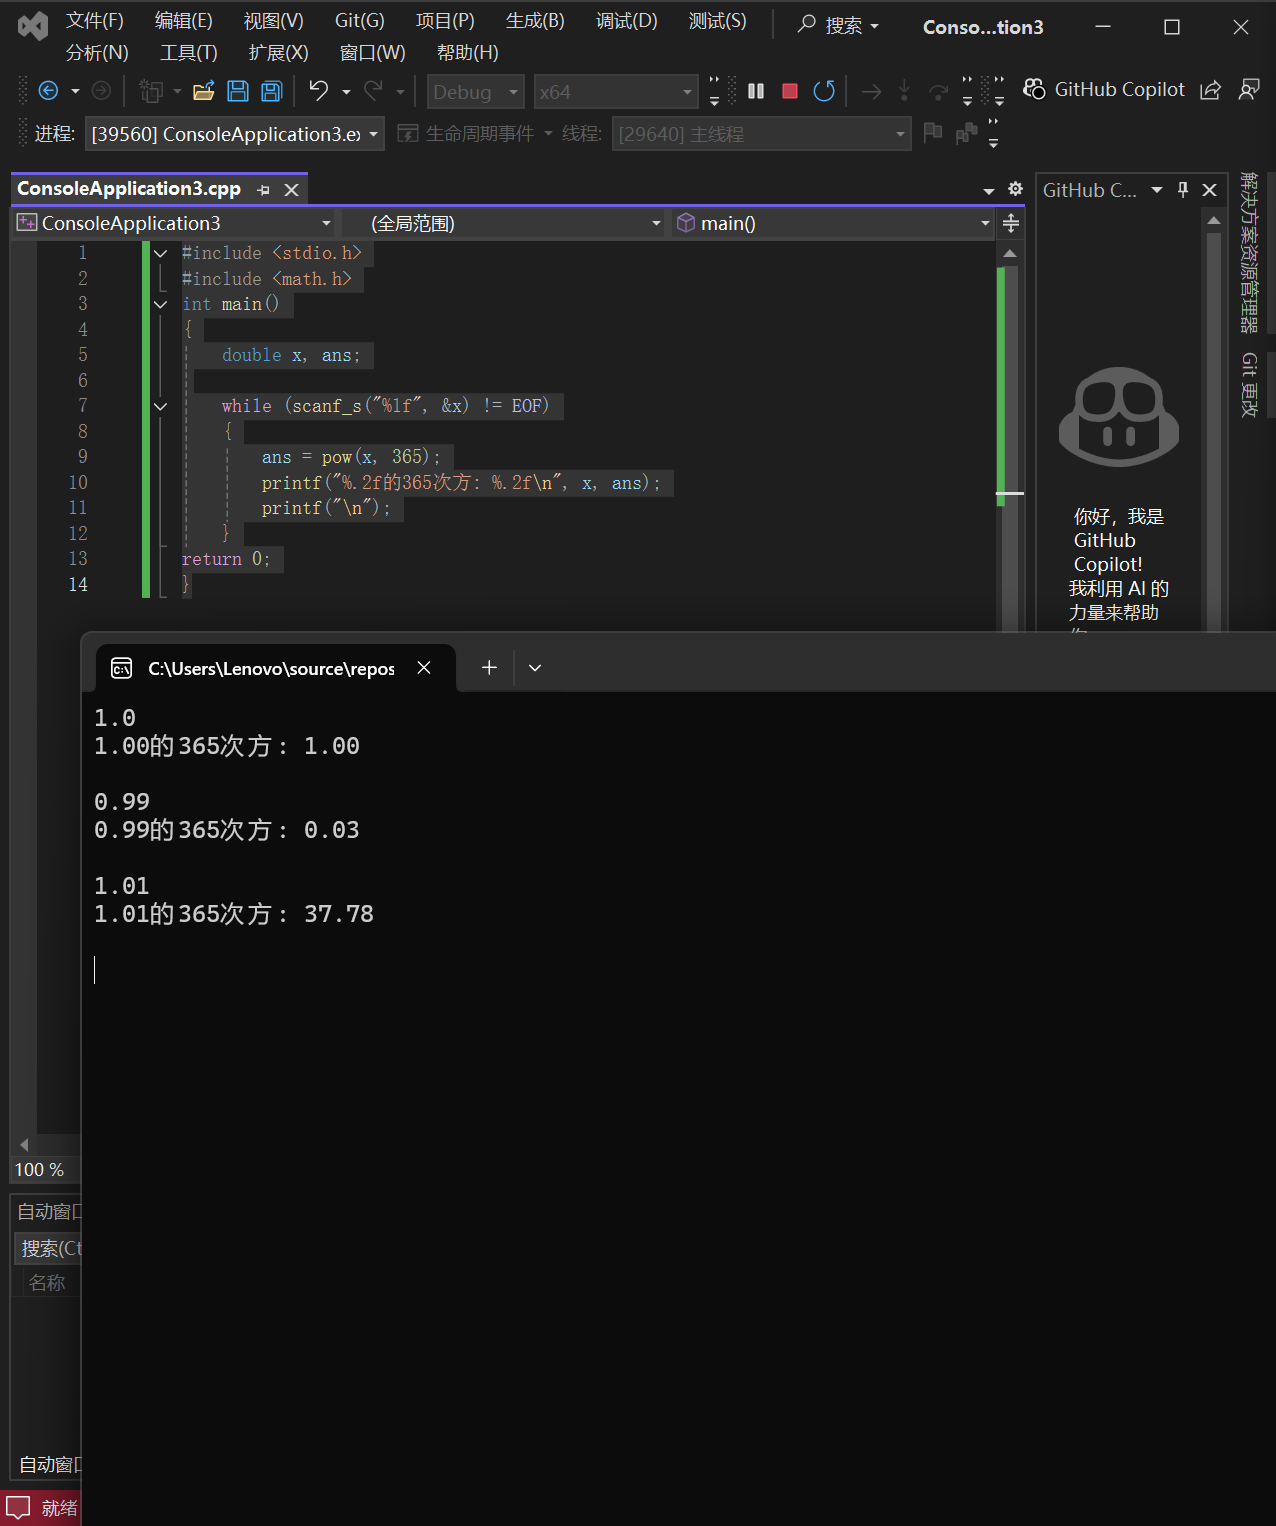Open the Undo history dropdown arrow
1276x1526 pixels.
[346, 92]
